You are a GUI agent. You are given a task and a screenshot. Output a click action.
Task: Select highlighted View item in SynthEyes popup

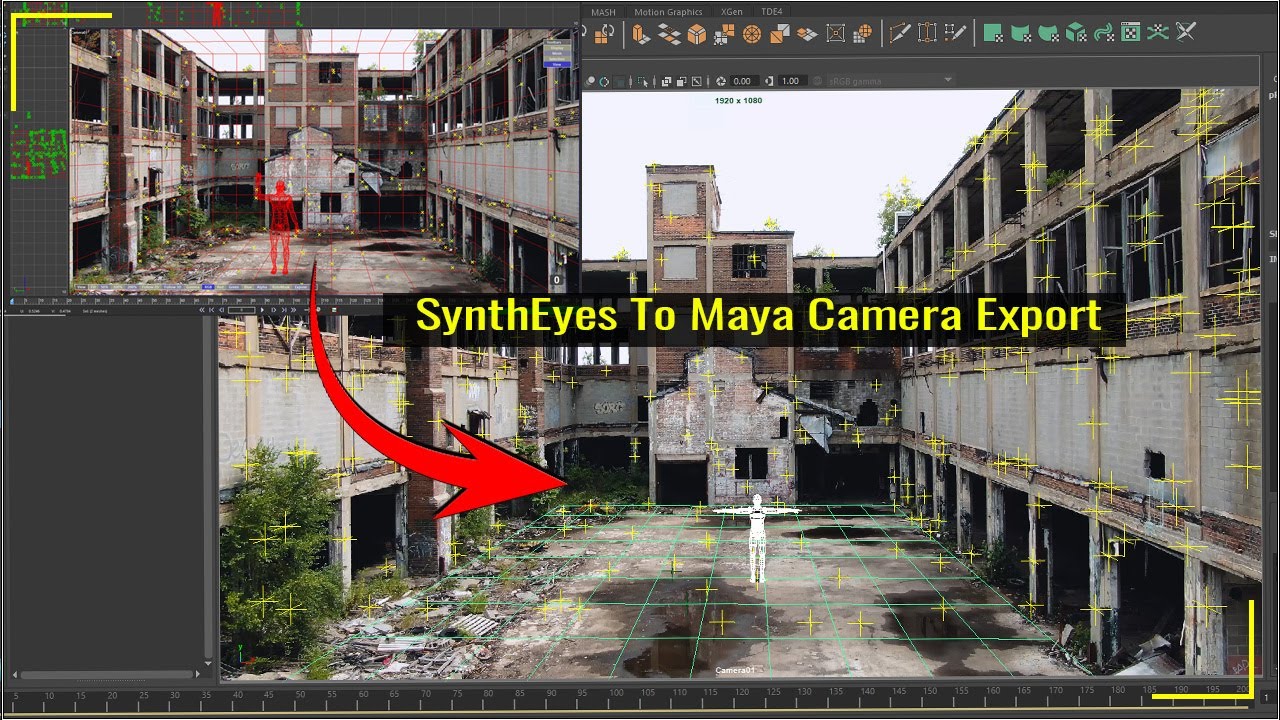tap(557, 64)
